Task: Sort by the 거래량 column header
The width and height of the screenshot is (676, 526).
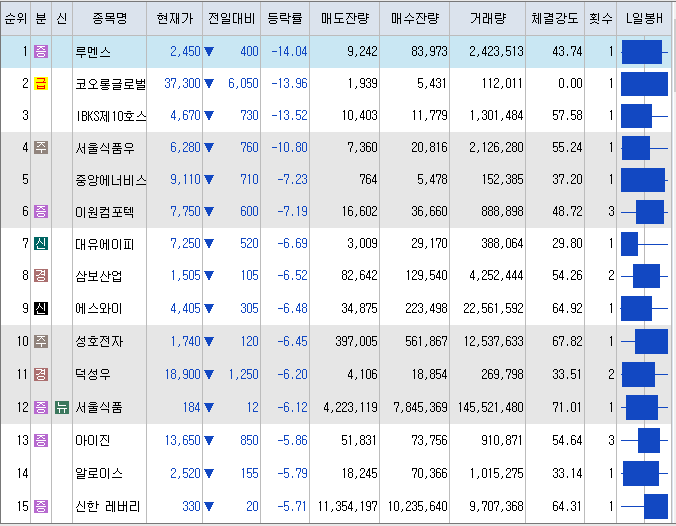Action: click(488, 19)
